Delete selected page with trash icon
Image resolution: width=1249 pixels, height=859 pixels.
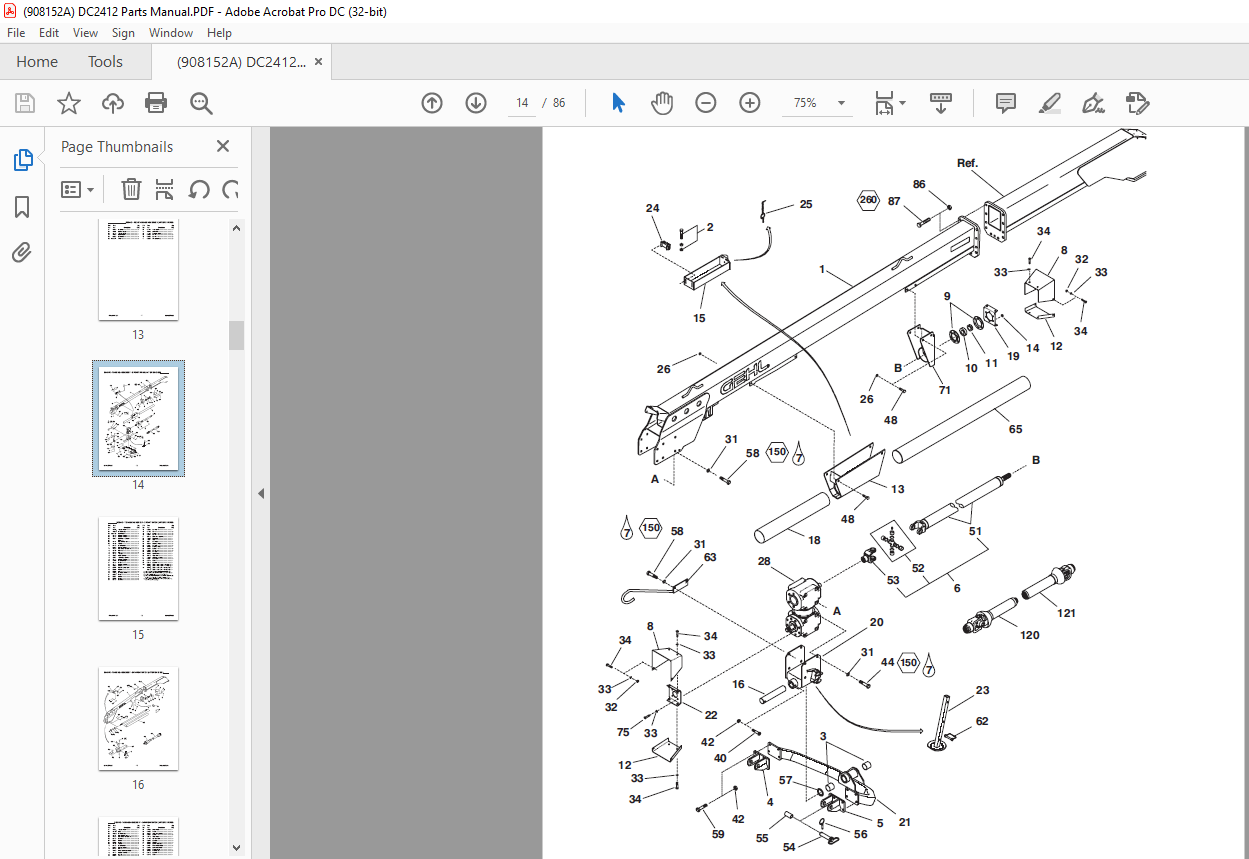(x=132, y=189)
